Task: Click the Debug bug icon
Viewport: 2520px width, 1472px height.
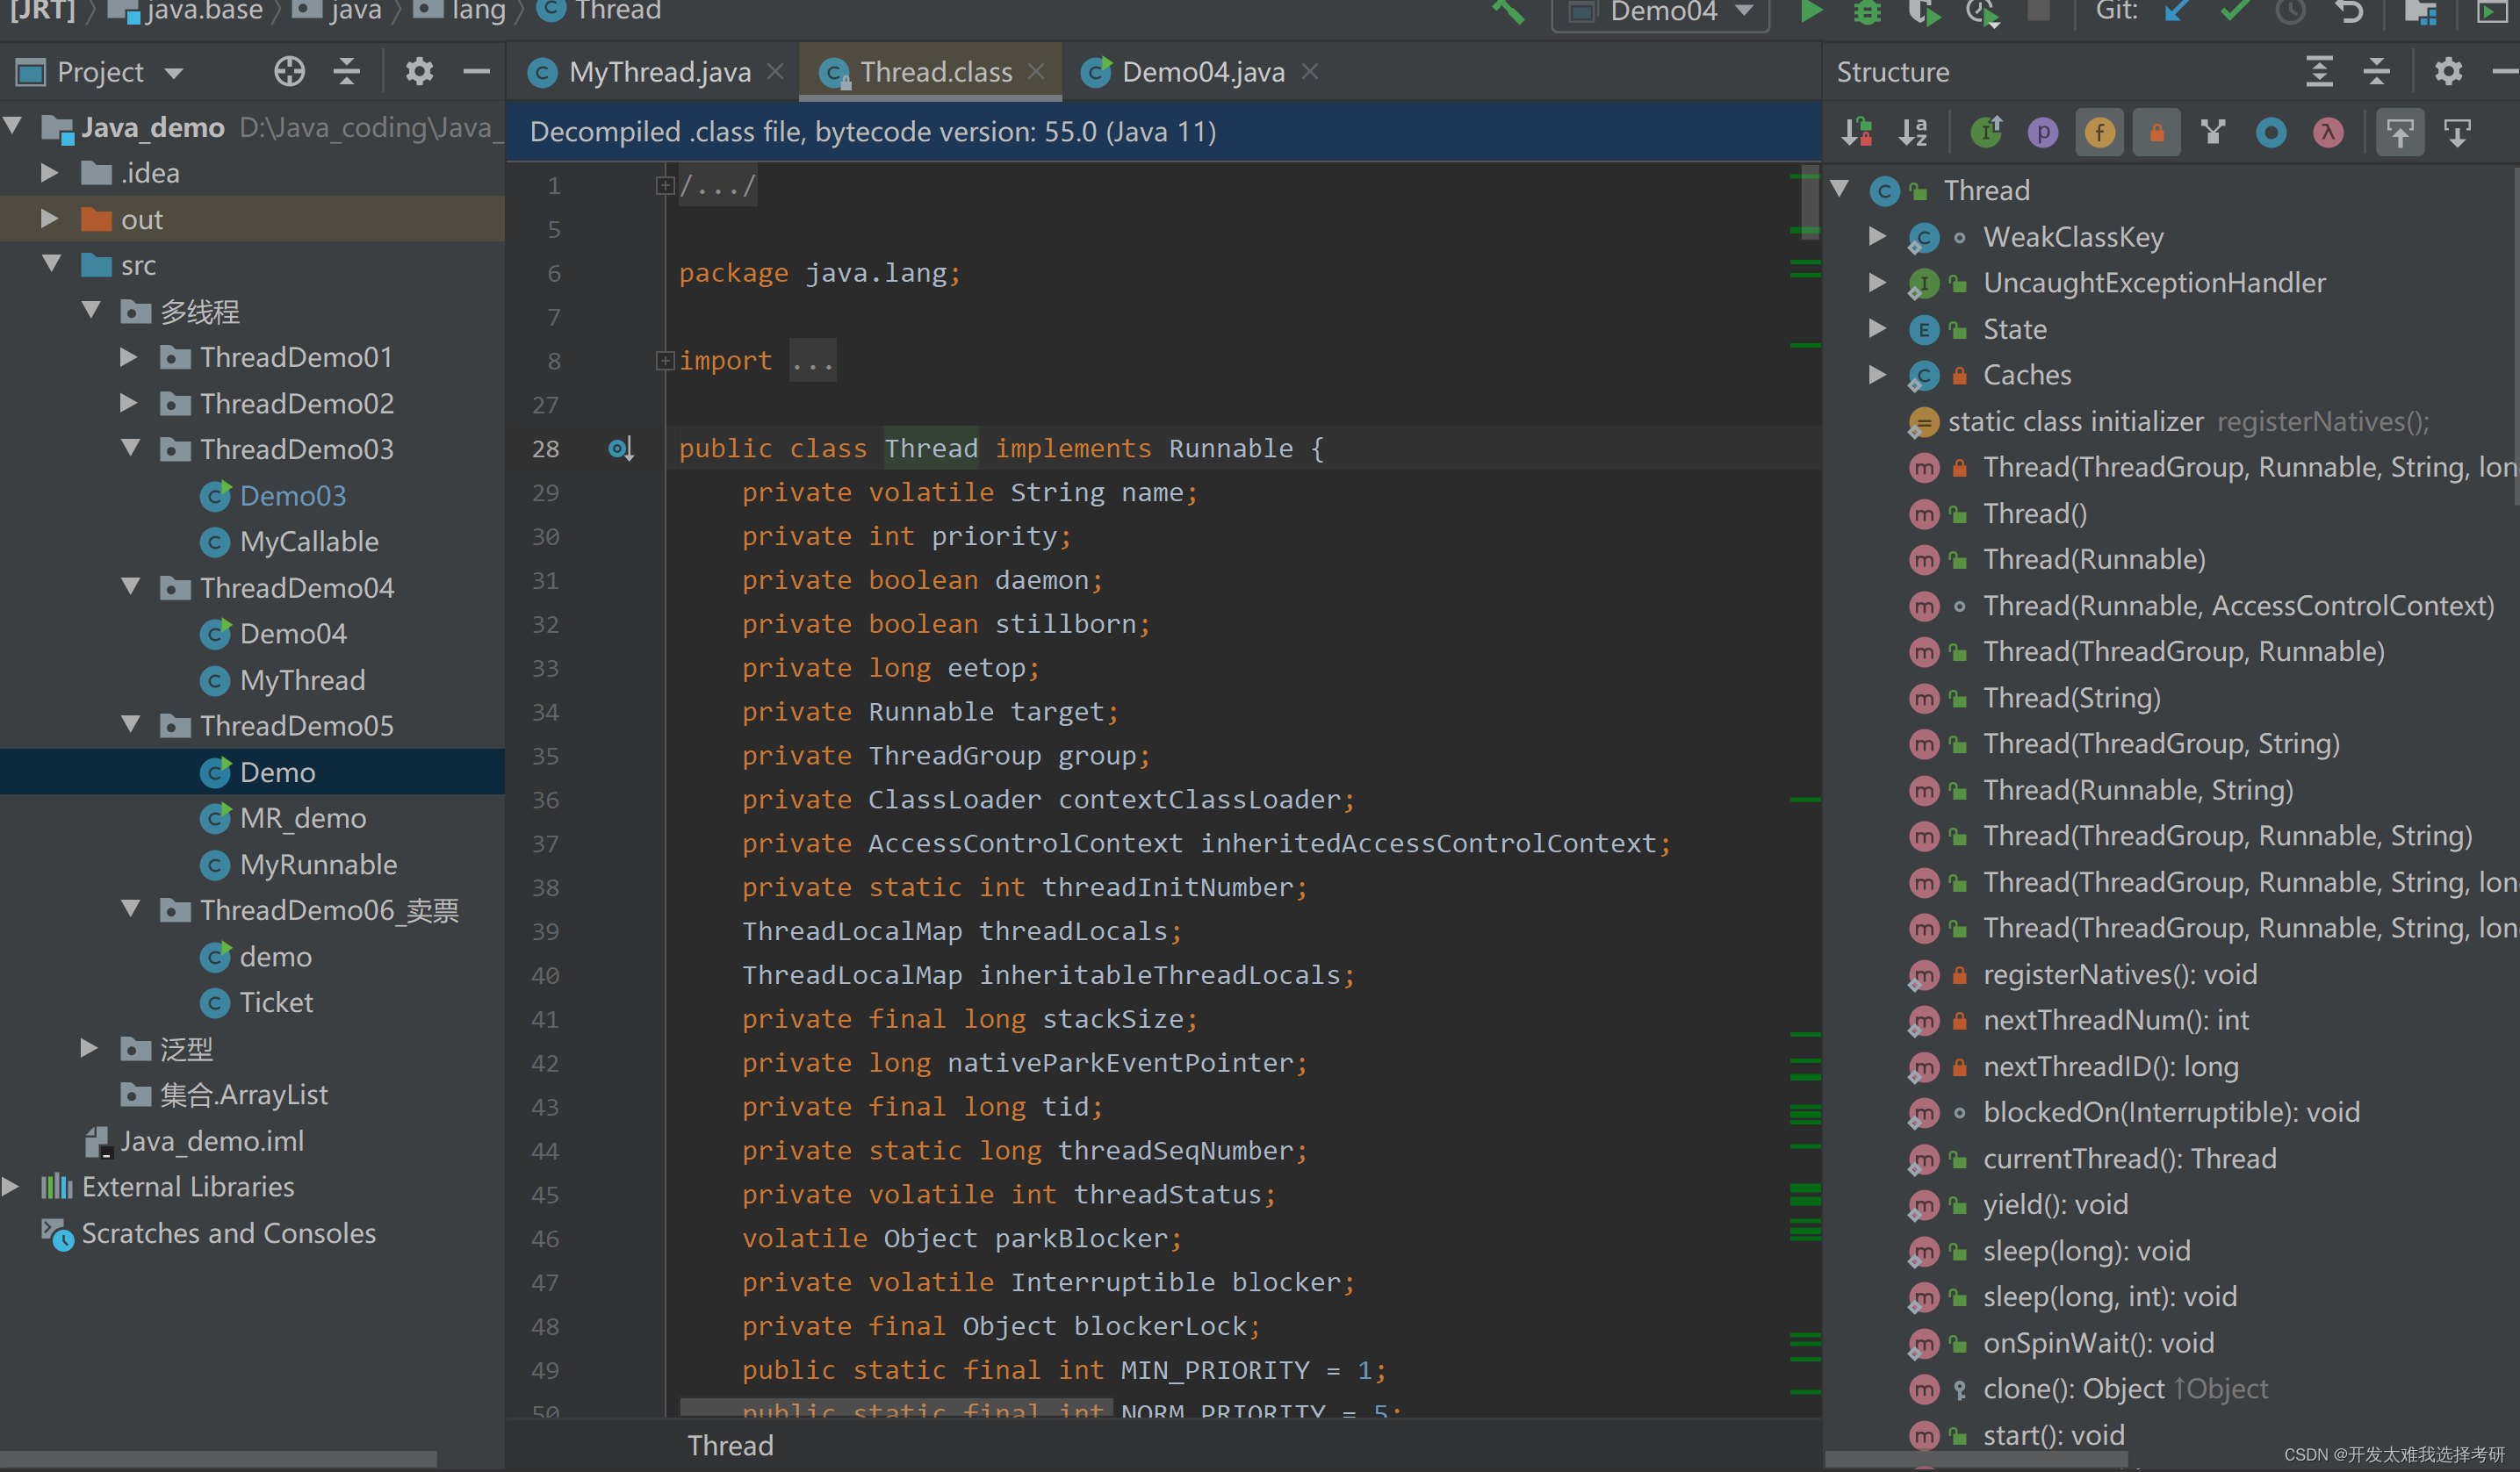Action: point(1866,12)
